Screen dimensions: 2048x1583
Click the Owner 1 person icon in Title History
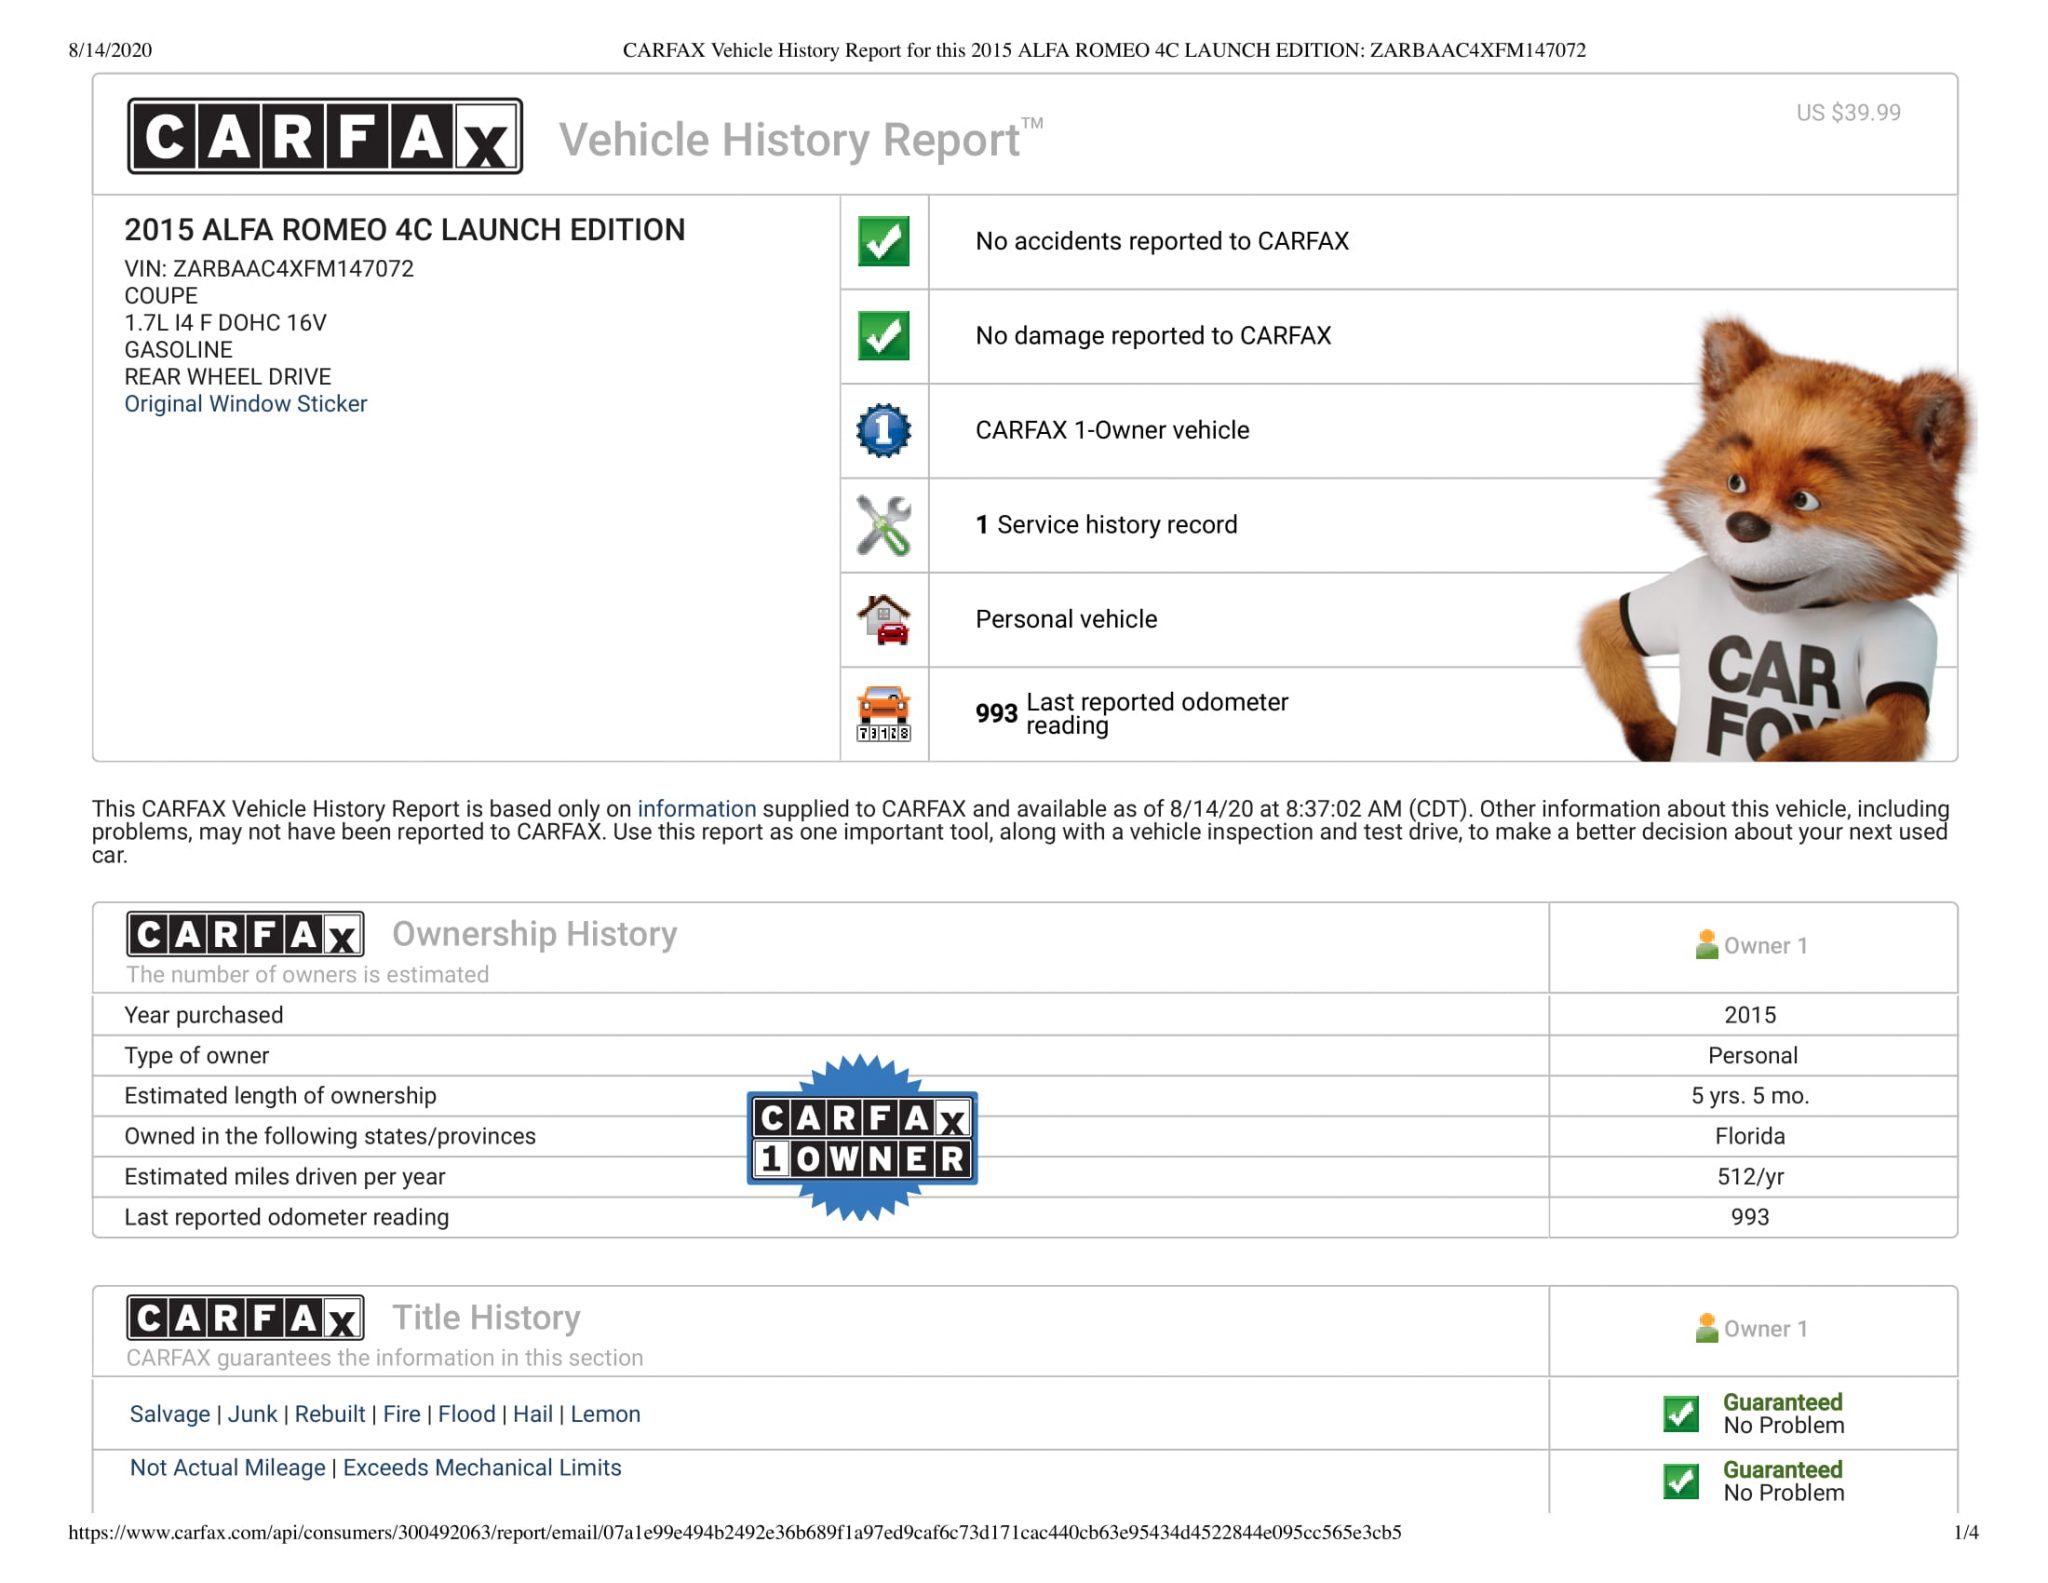pyautogui.click(x=1707, y=1328)
